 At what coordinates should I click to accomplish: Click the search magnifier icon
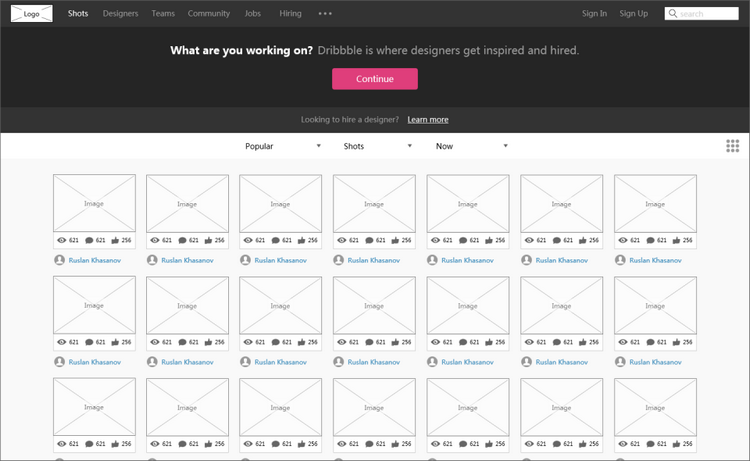click(x=673, y=14)
